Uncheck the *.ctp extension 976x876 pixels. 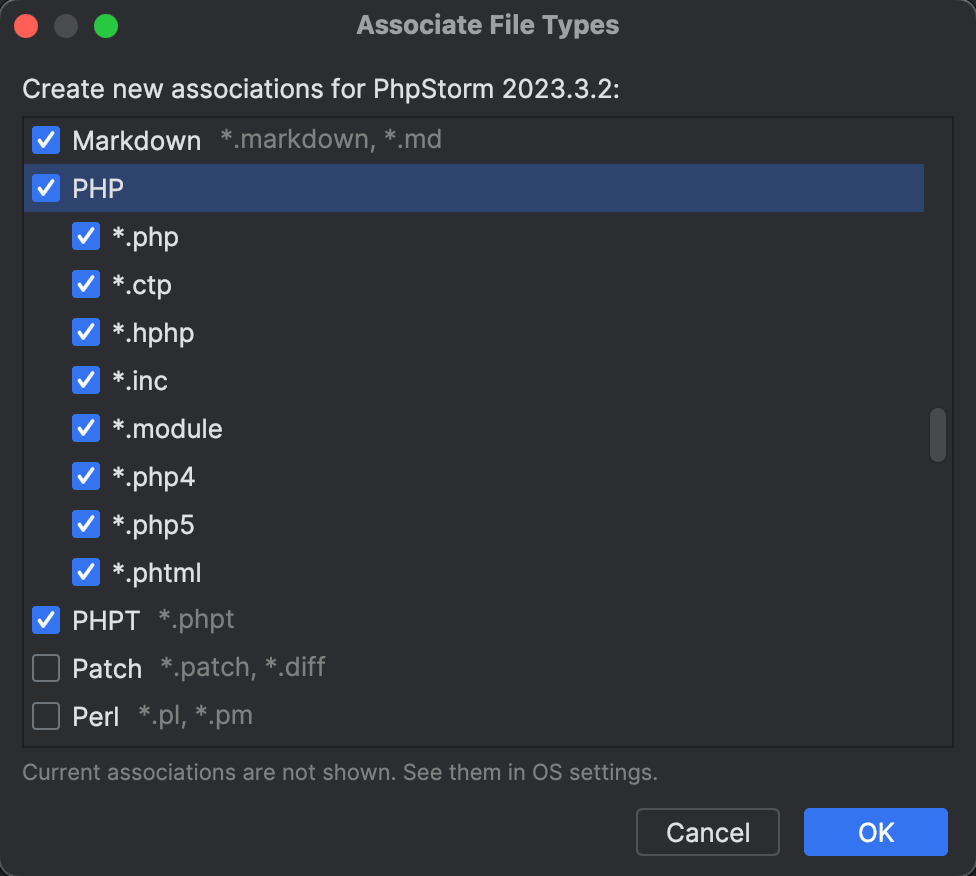point(86,284)
